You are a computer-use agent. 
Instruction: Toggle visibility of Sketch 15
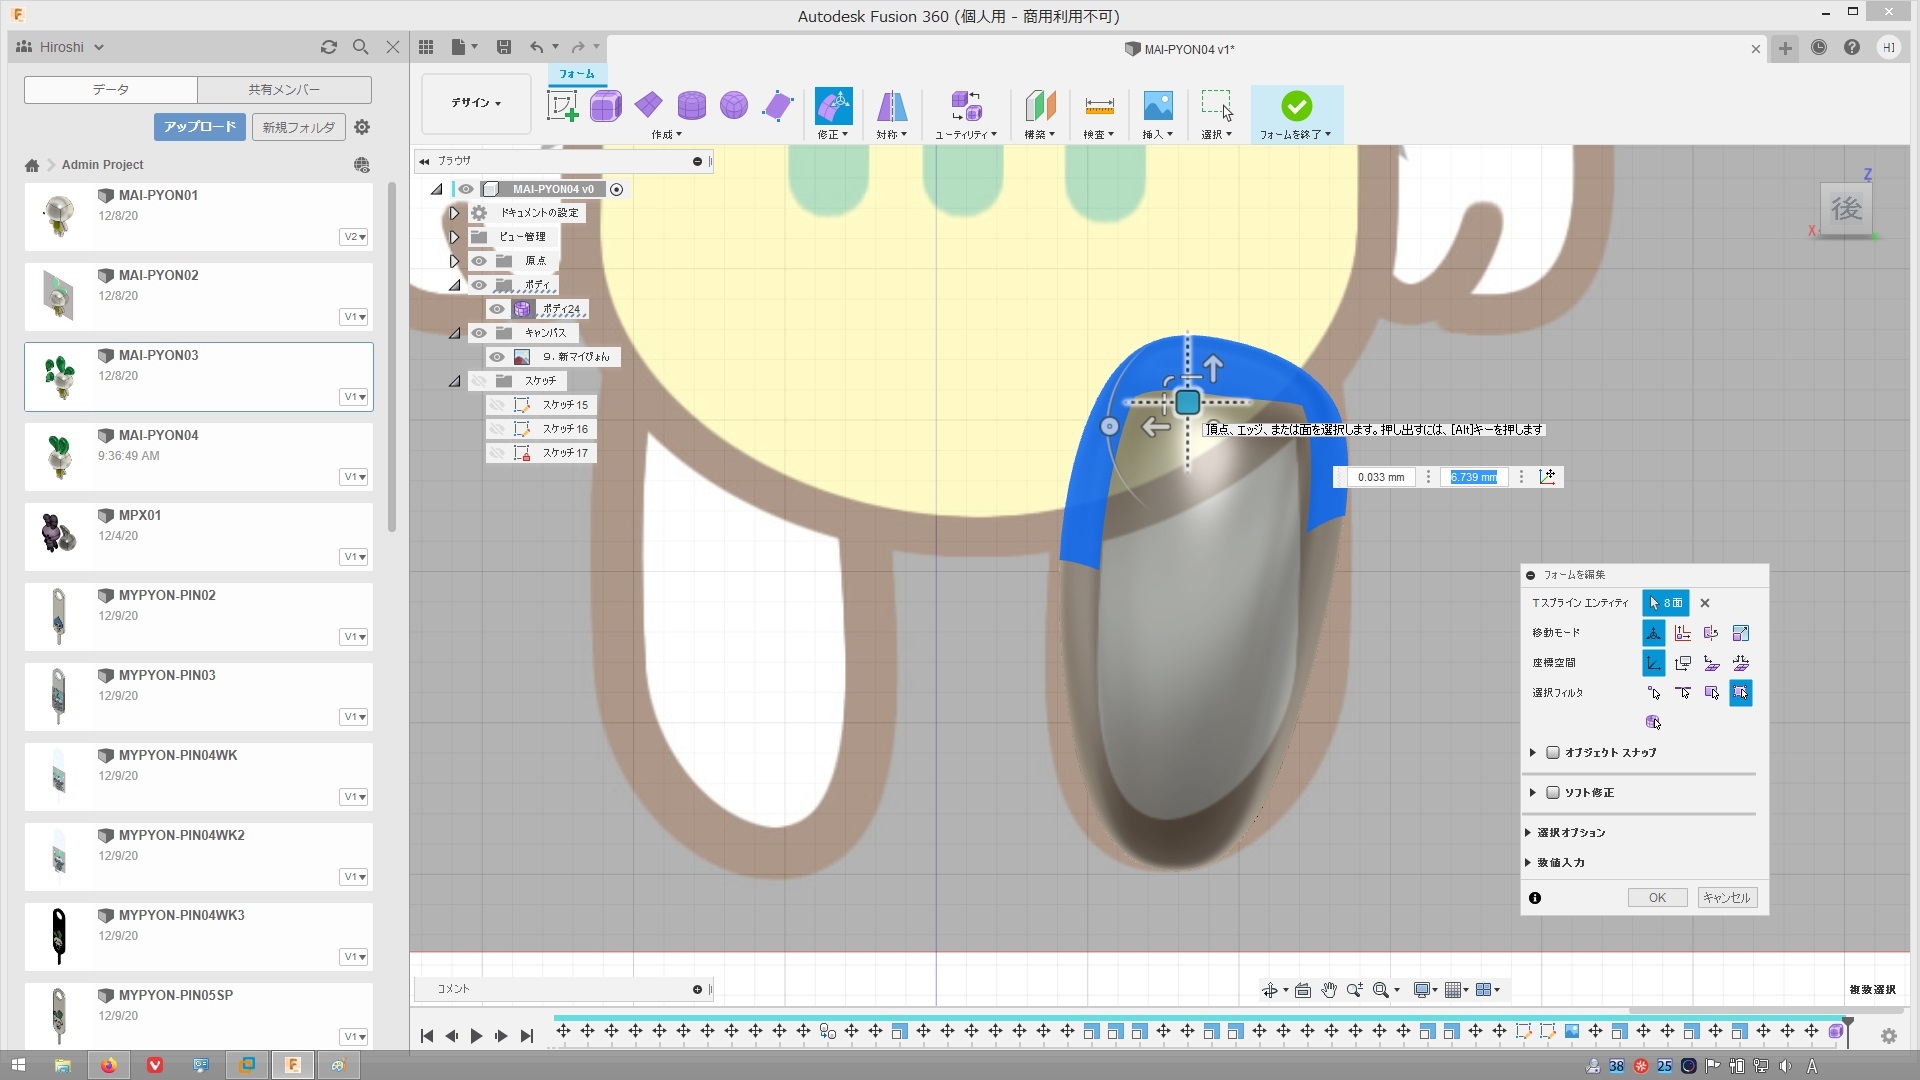pyautogui.click(x=498, y=405)
